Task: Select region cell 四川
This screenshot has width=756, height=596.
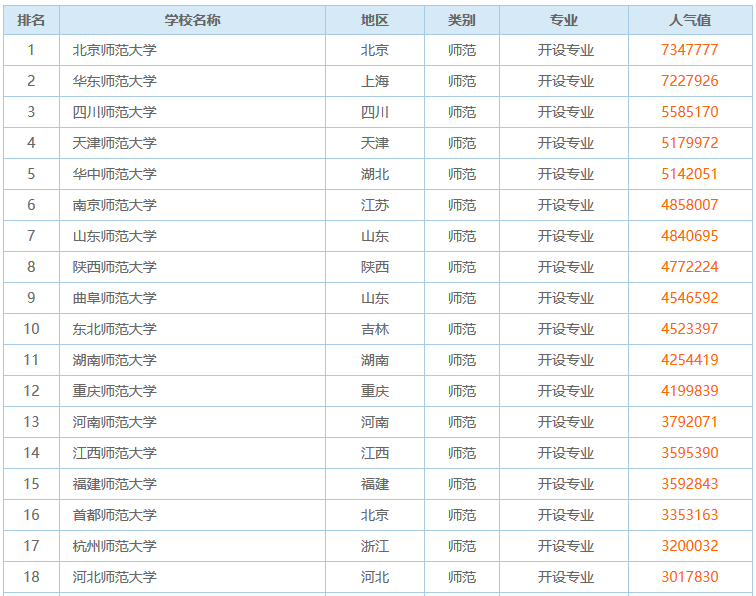Action: coord(375,112)
